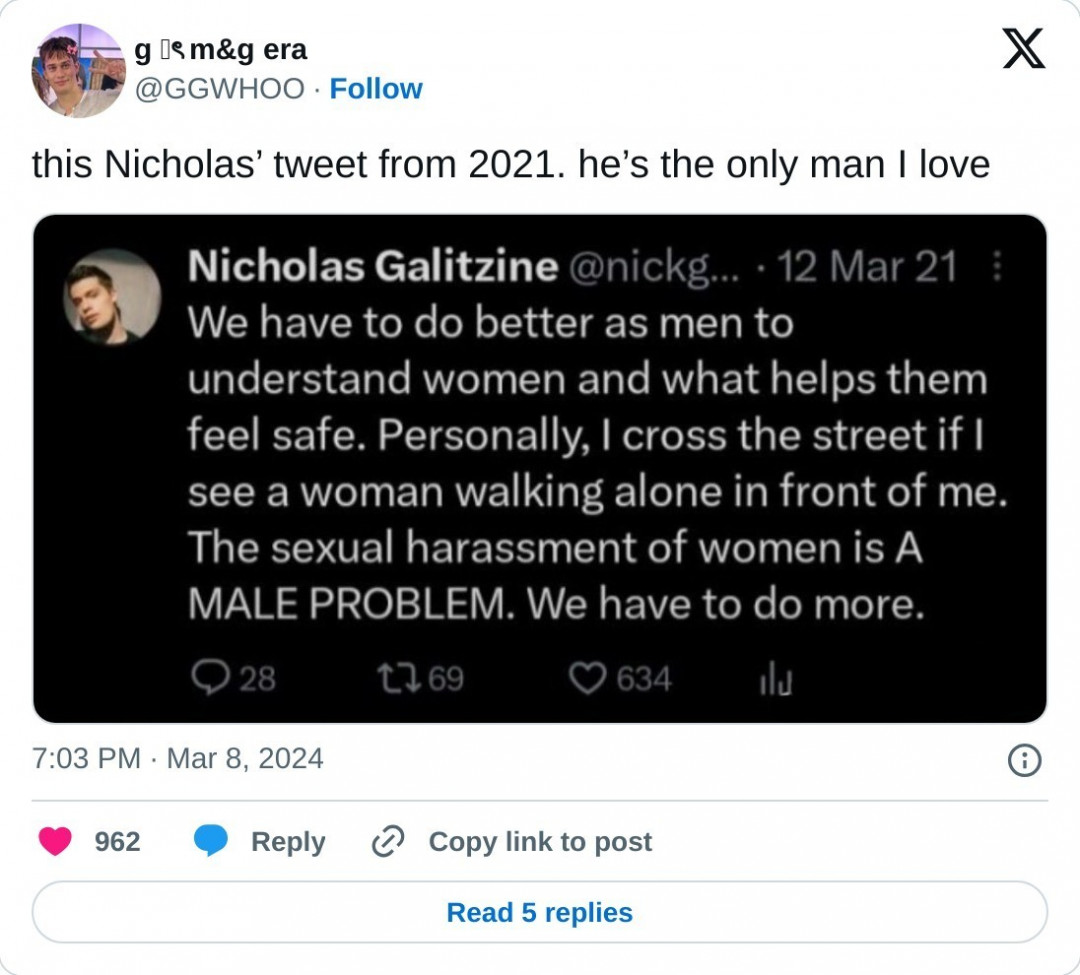Click the 7:03 PM · Mar 8, 2024 timestamp
The image size is (1080, 975).
[x=178, y=758]
